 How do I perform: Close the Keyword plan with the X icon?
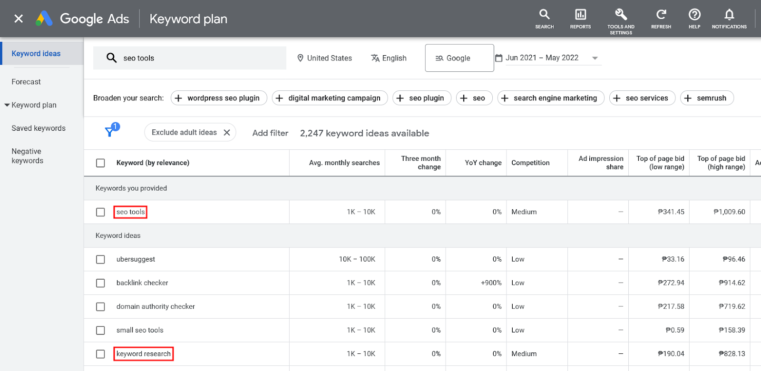coord(18,19)
